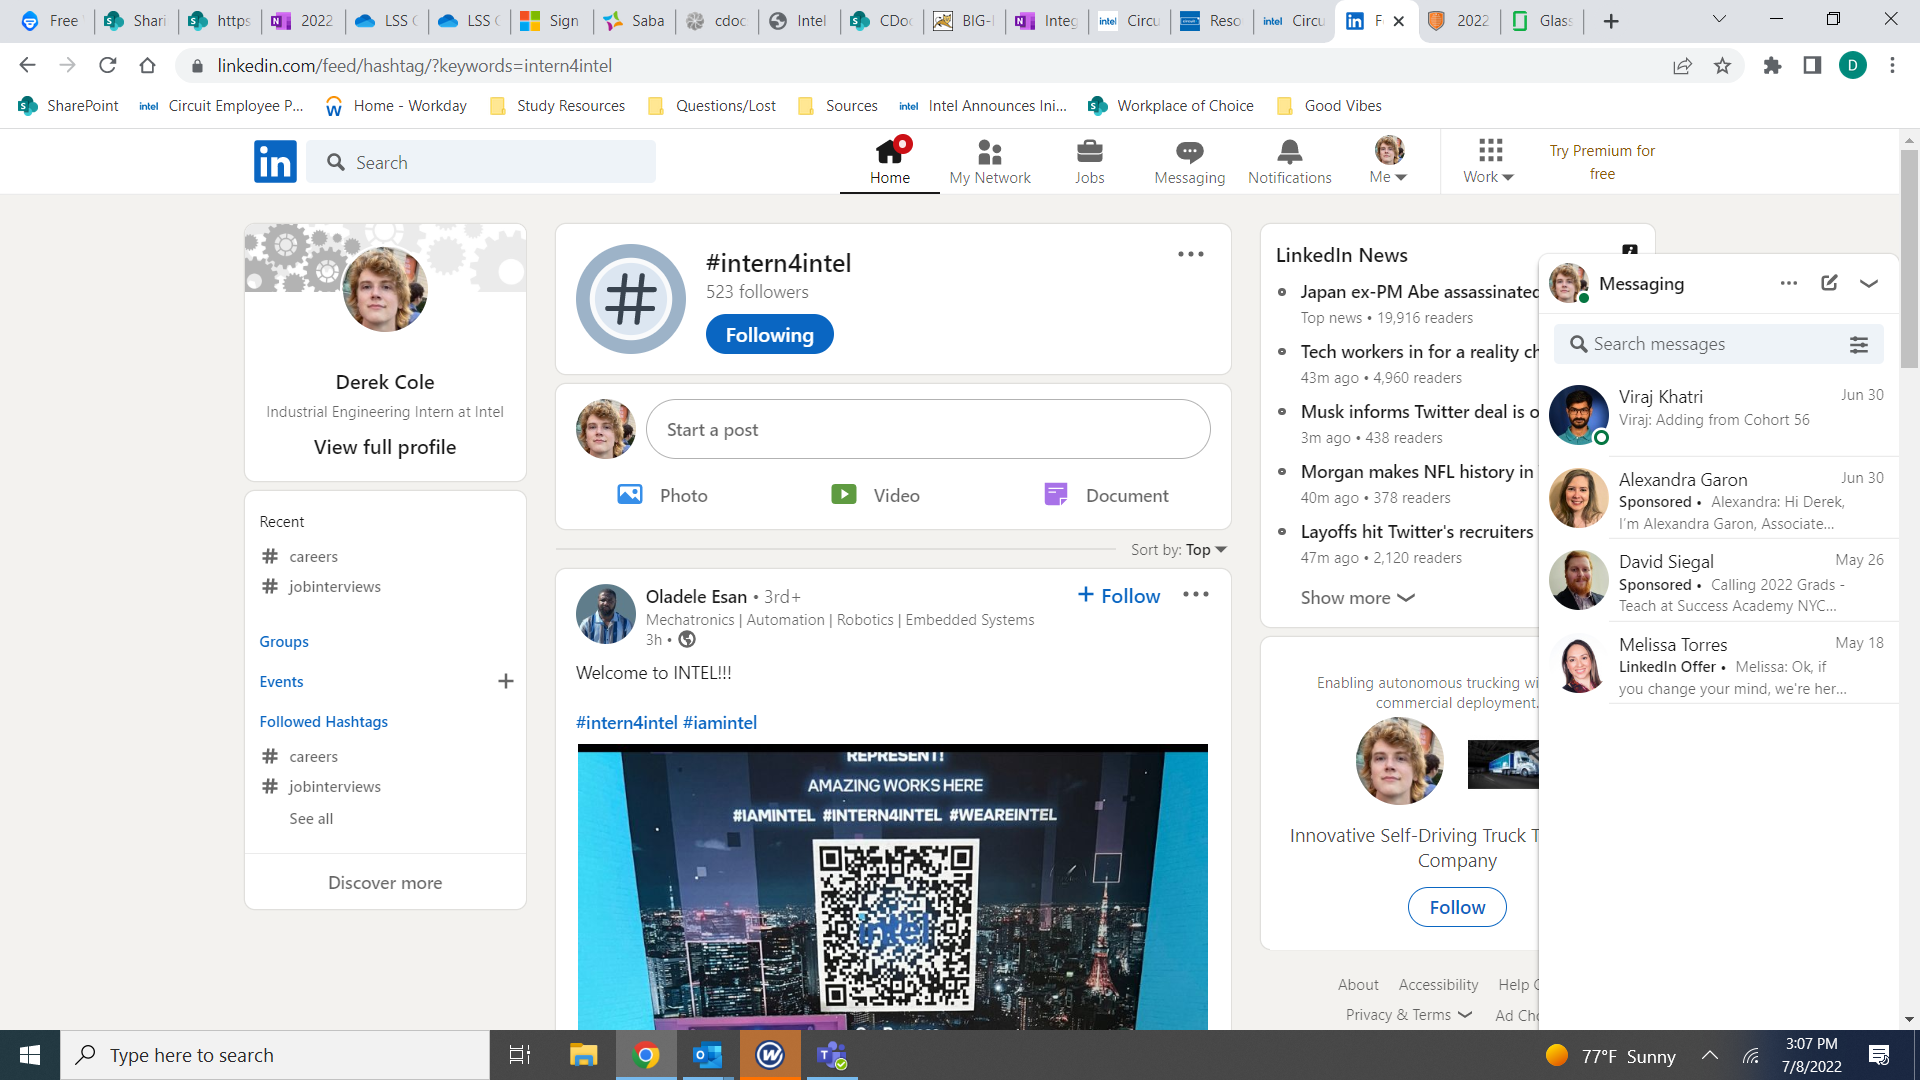This screenshot has height=1080, width=1920.
Task: Follow Oladele Esan
Action: click(1119, 596)
